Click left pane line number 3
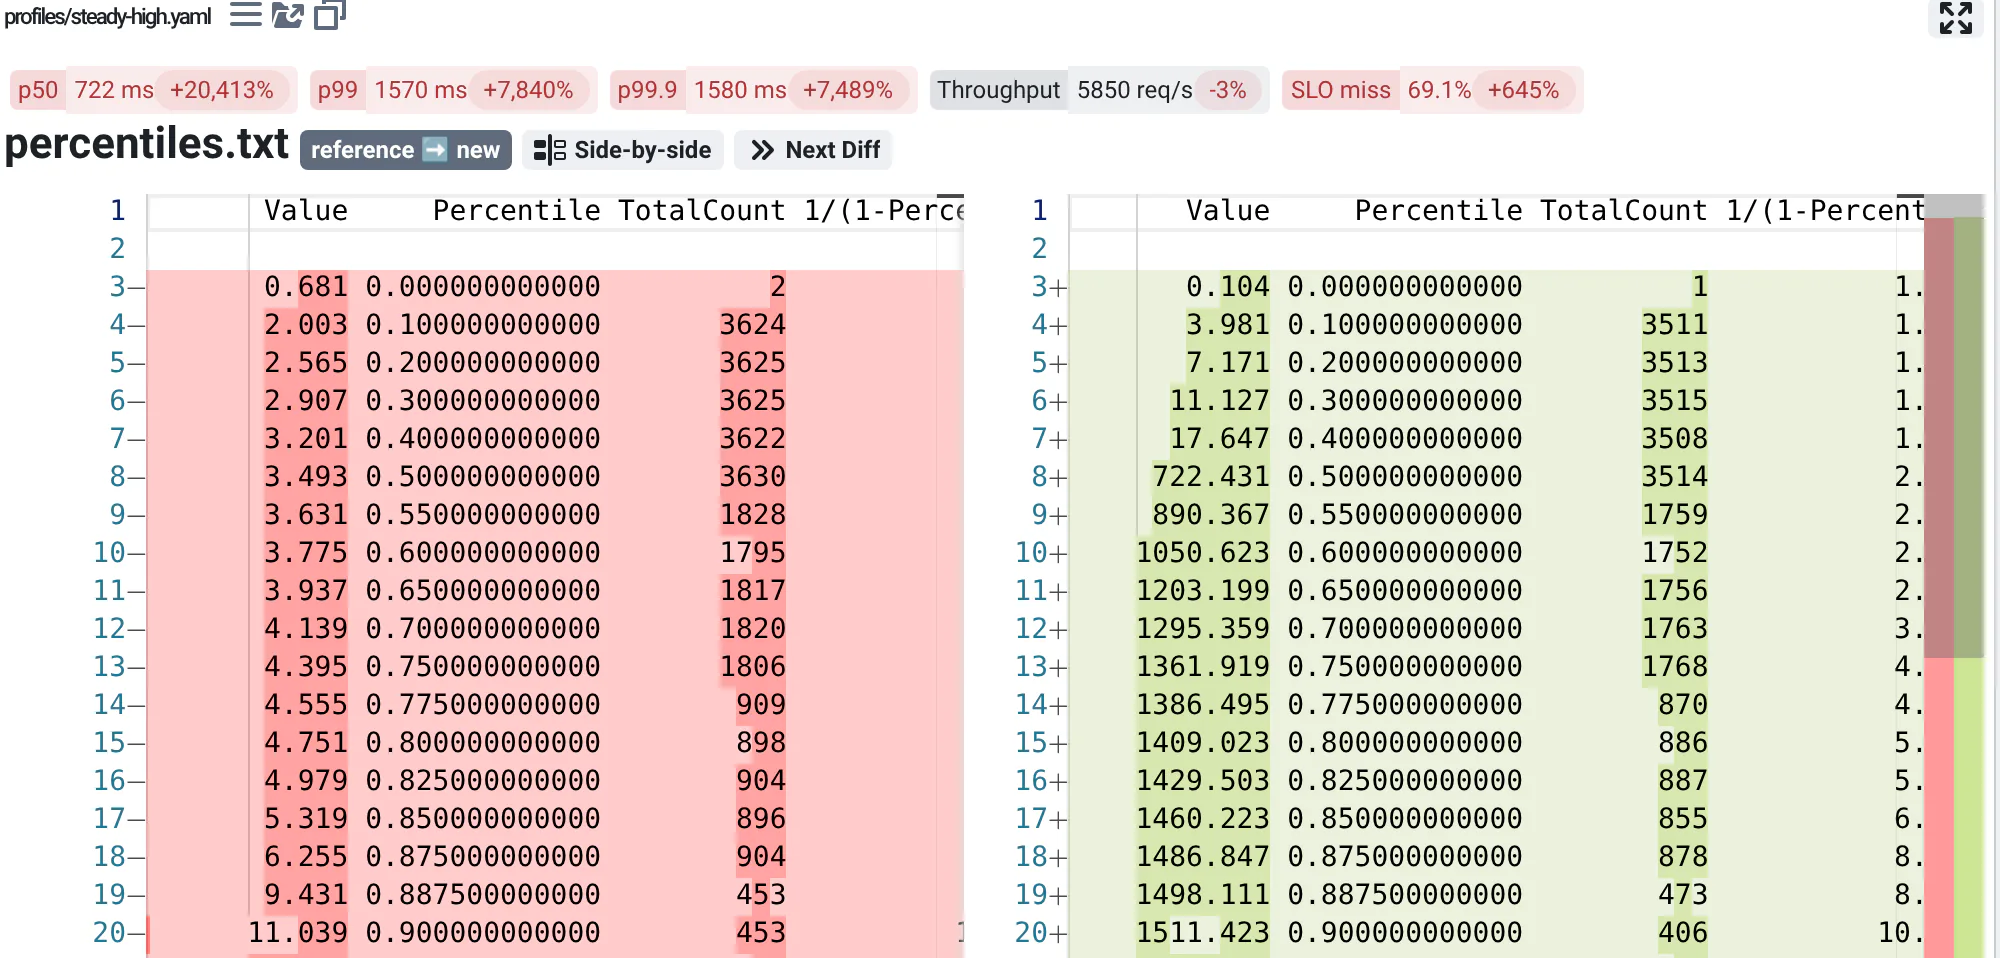The image size is (2000, 958). [118, 287]
